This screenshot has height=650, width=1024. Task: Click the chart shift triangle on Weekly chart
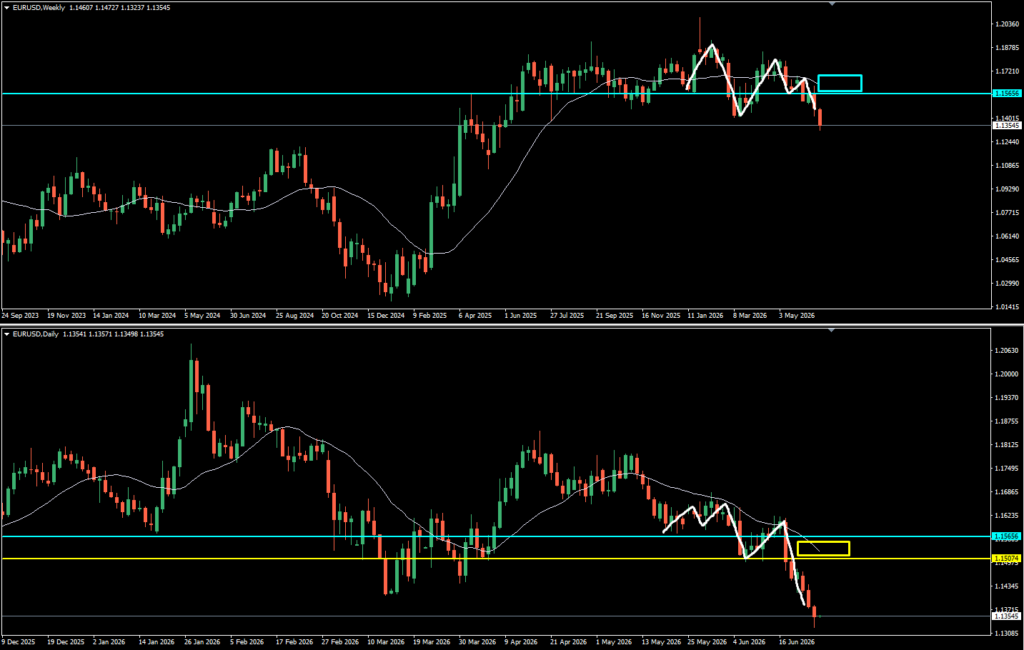tap(831, 4)
